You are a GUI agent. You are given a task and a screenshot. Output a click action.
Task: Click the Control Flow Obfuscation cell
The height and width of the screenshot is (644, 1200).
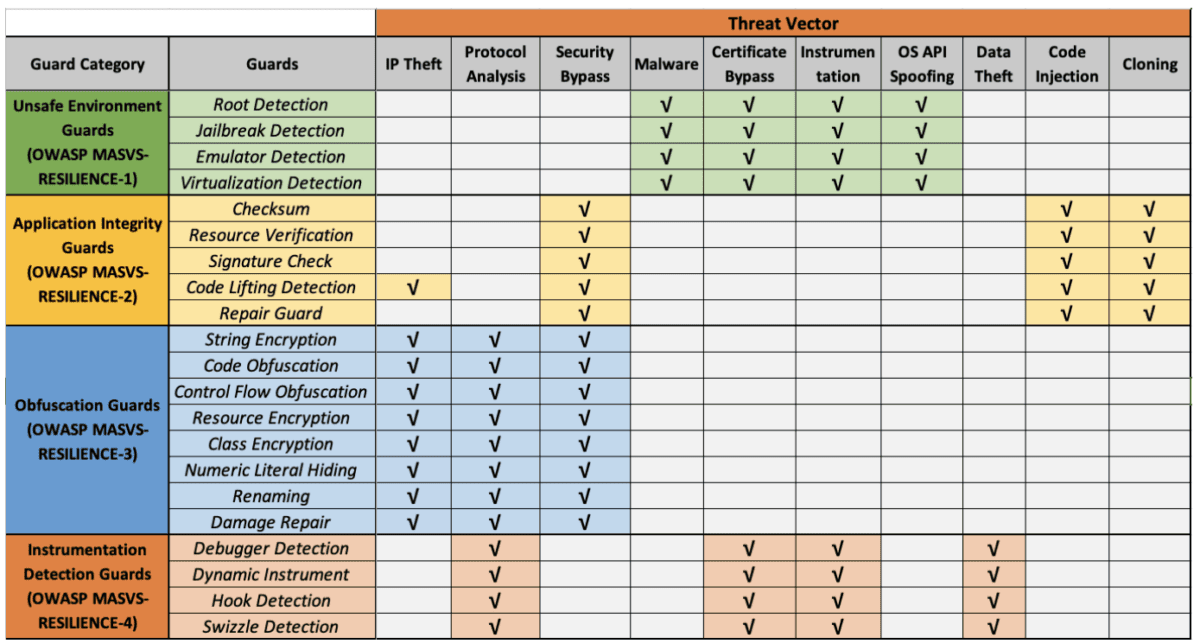tap(271, 392)
